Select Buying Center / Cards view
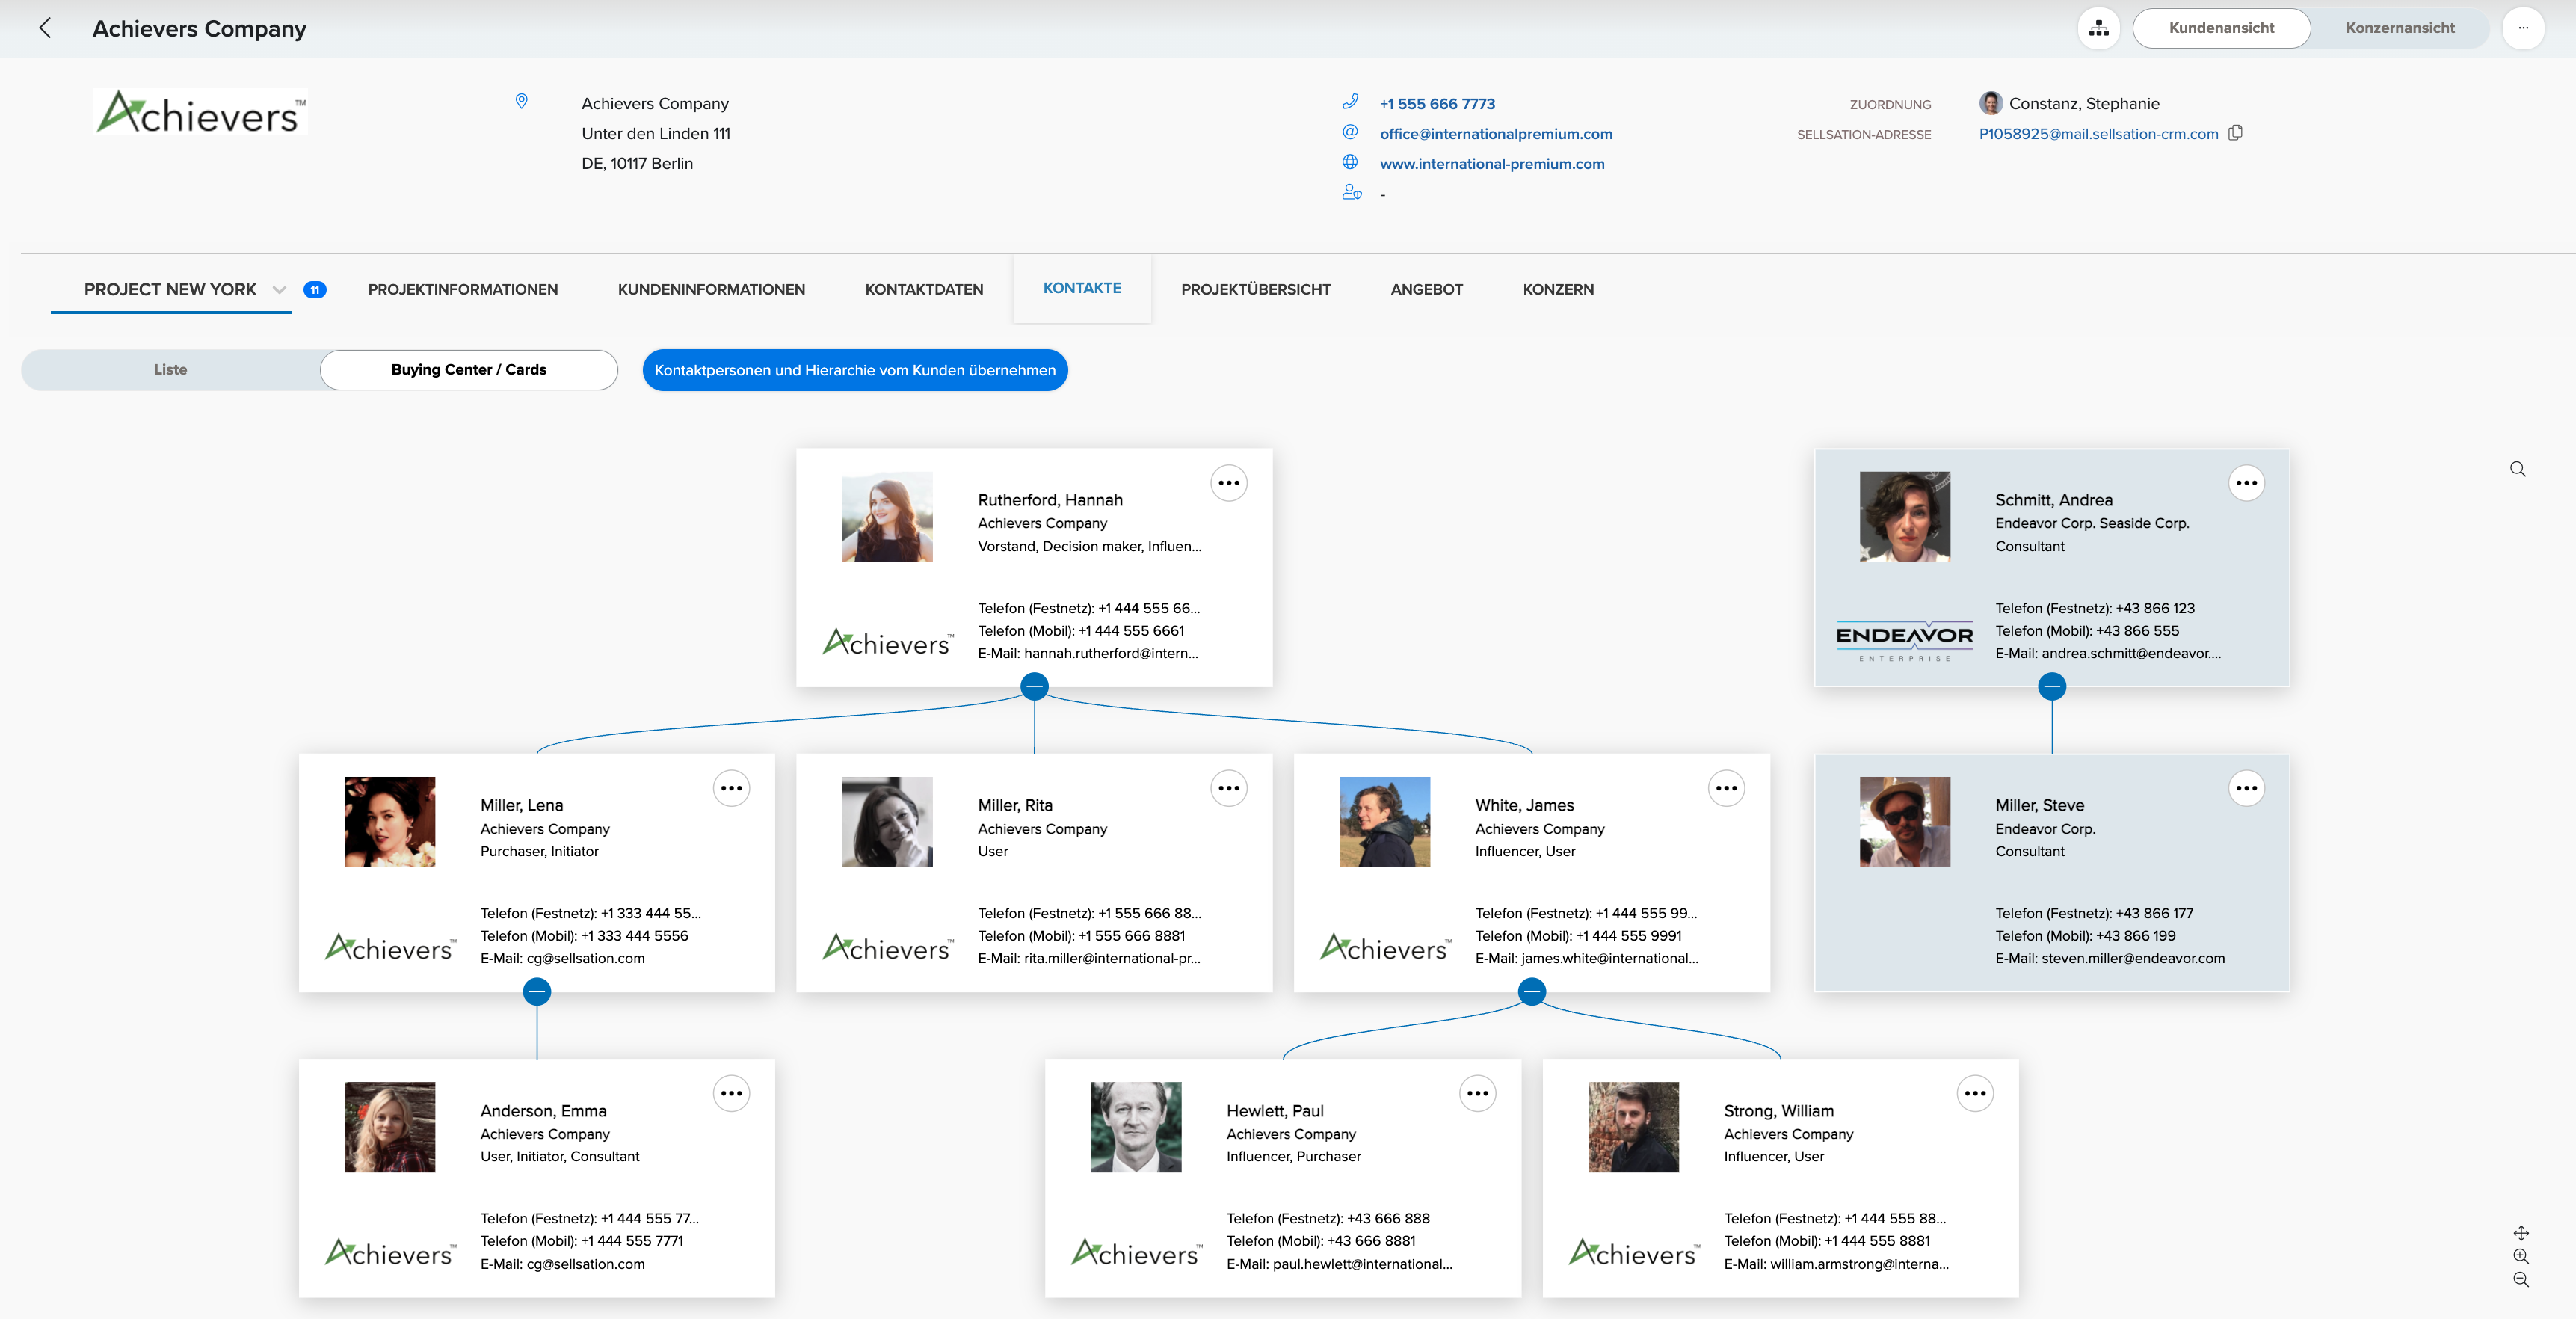The image size is (2576, 1319). pos(468,370)
